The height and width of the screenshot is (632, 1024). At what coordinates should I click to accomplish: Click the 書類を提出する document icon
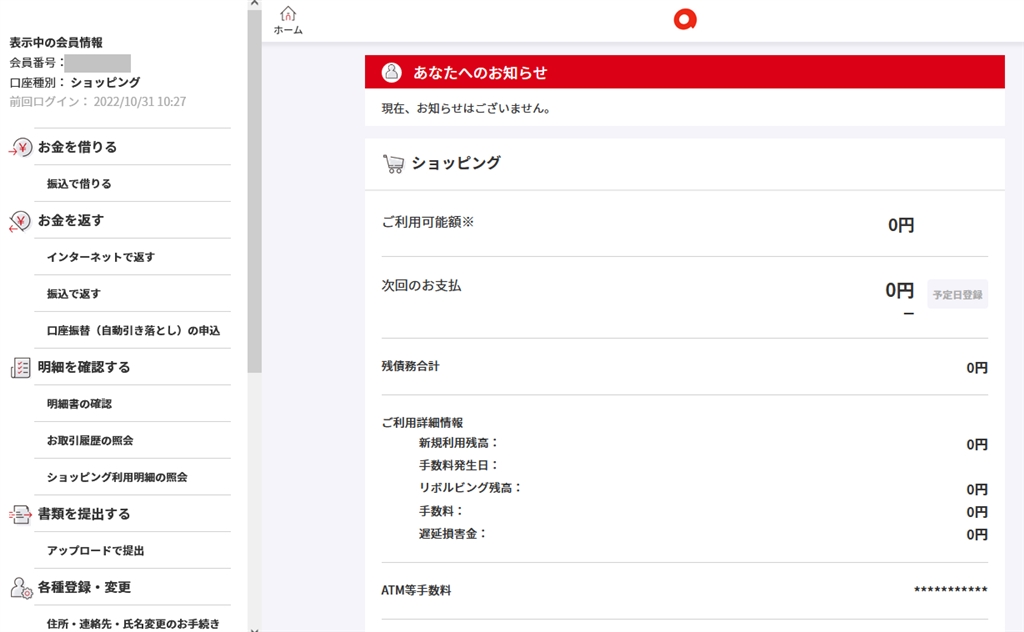tap(20, 514)
